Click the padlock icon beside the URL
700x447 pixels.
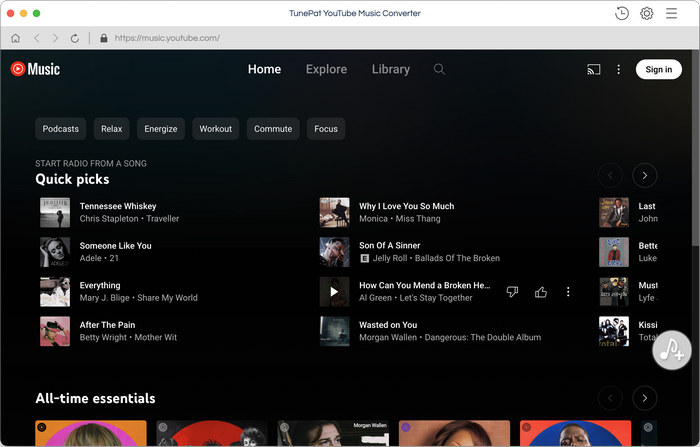tap(104, 38)
